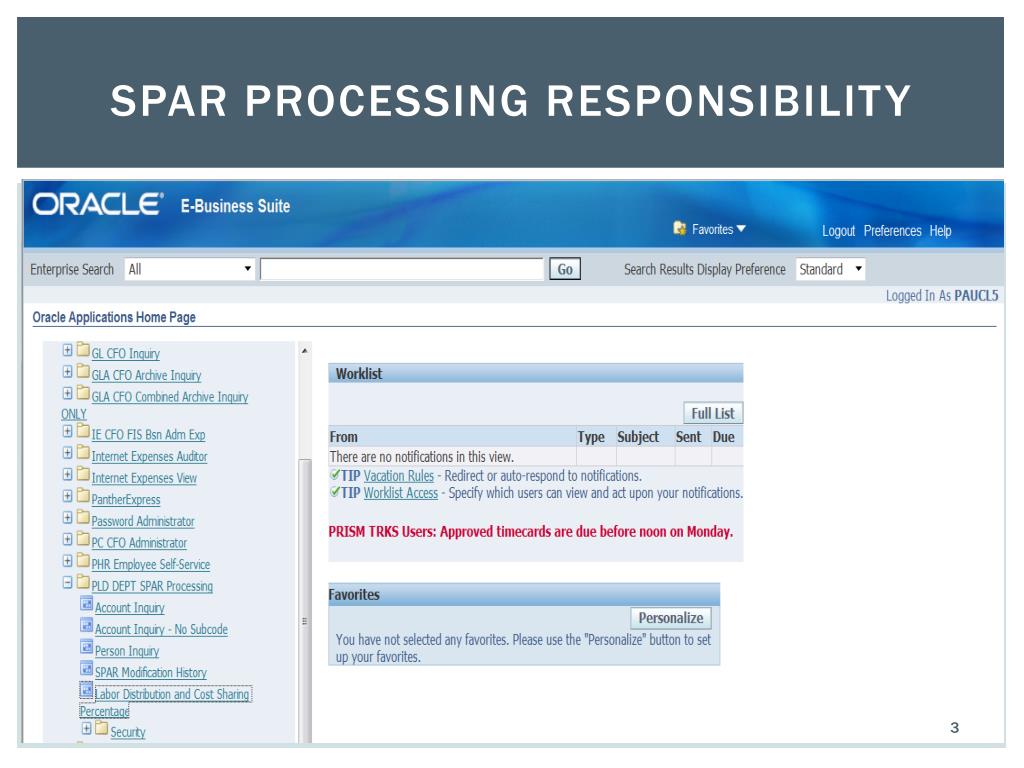Image resolution: width=1024 pixels, height=768 pixels.
Task: Click the icon beside Account Inquiry - No Subcode
Action: [x=86, y=625]
